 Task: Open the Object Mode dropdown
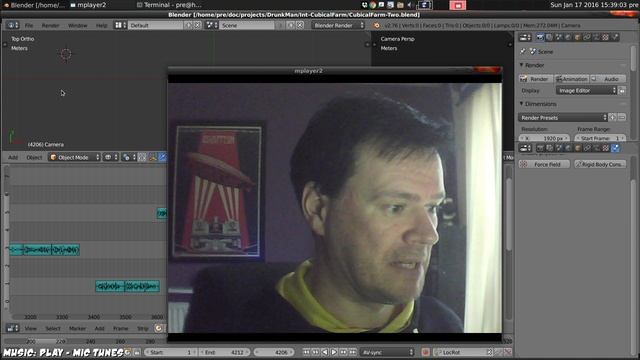[x=74, y=158]
